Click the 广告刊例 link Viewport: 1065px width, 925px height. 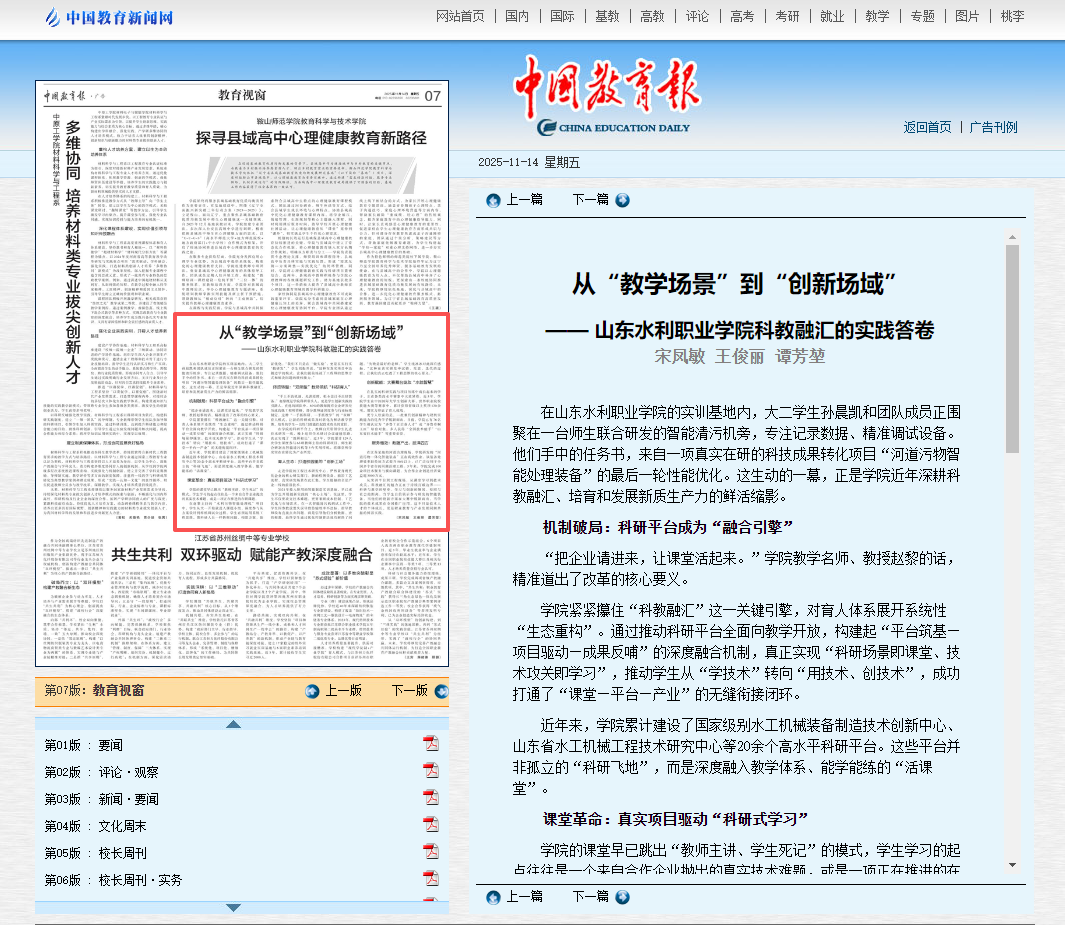pyautogui.click(x=993, y=127)
